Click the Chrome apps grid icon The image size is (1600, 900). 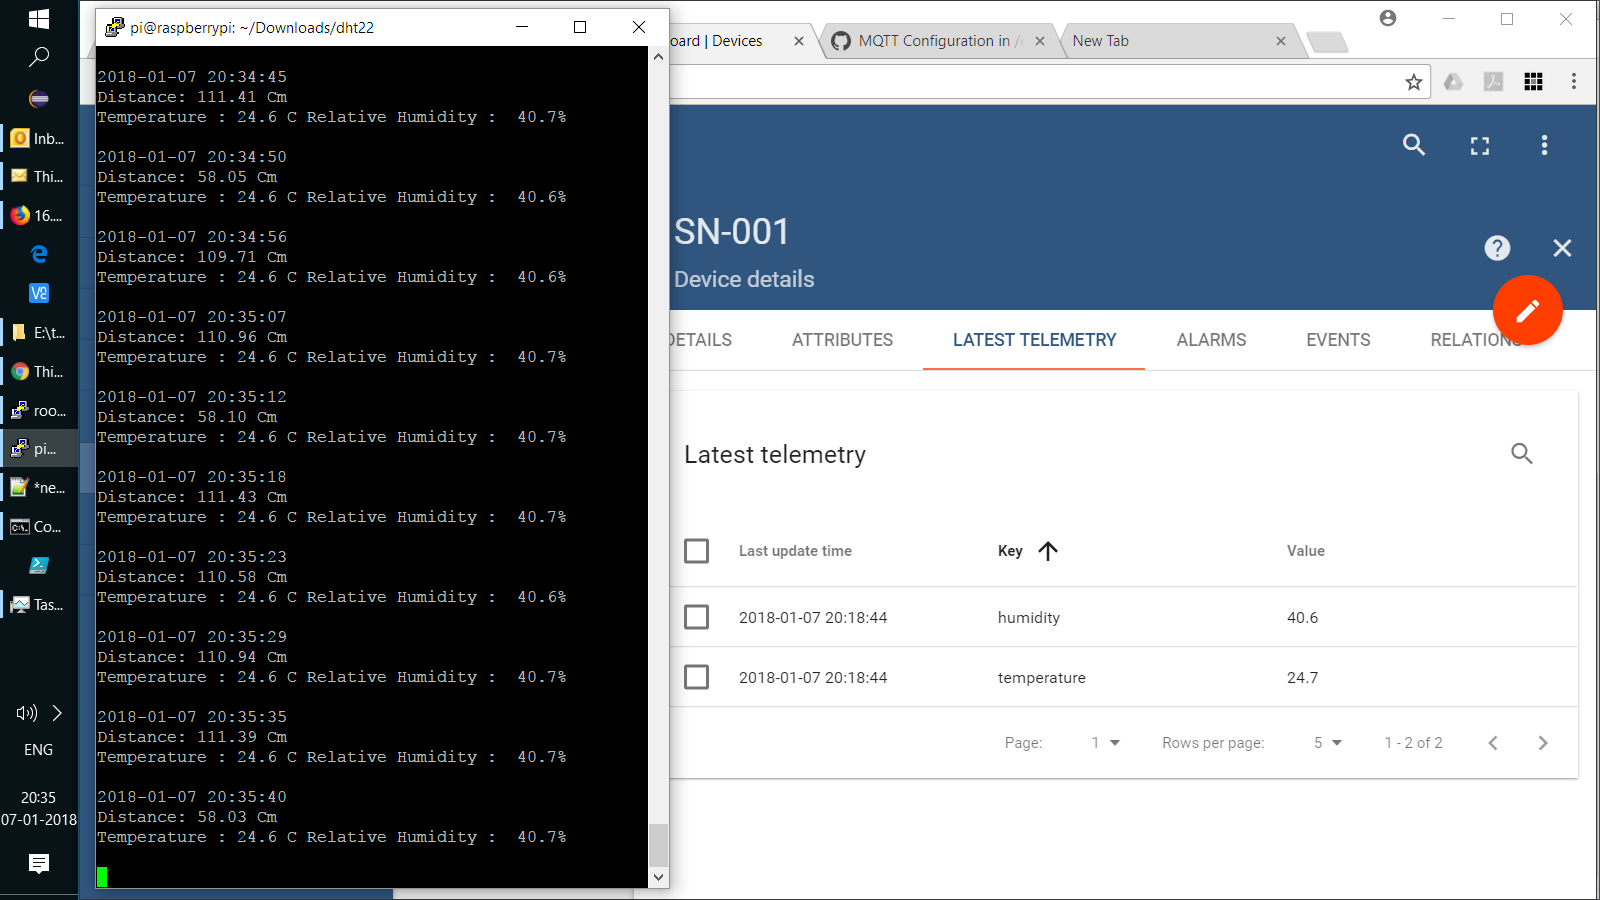coord(1534,82)
